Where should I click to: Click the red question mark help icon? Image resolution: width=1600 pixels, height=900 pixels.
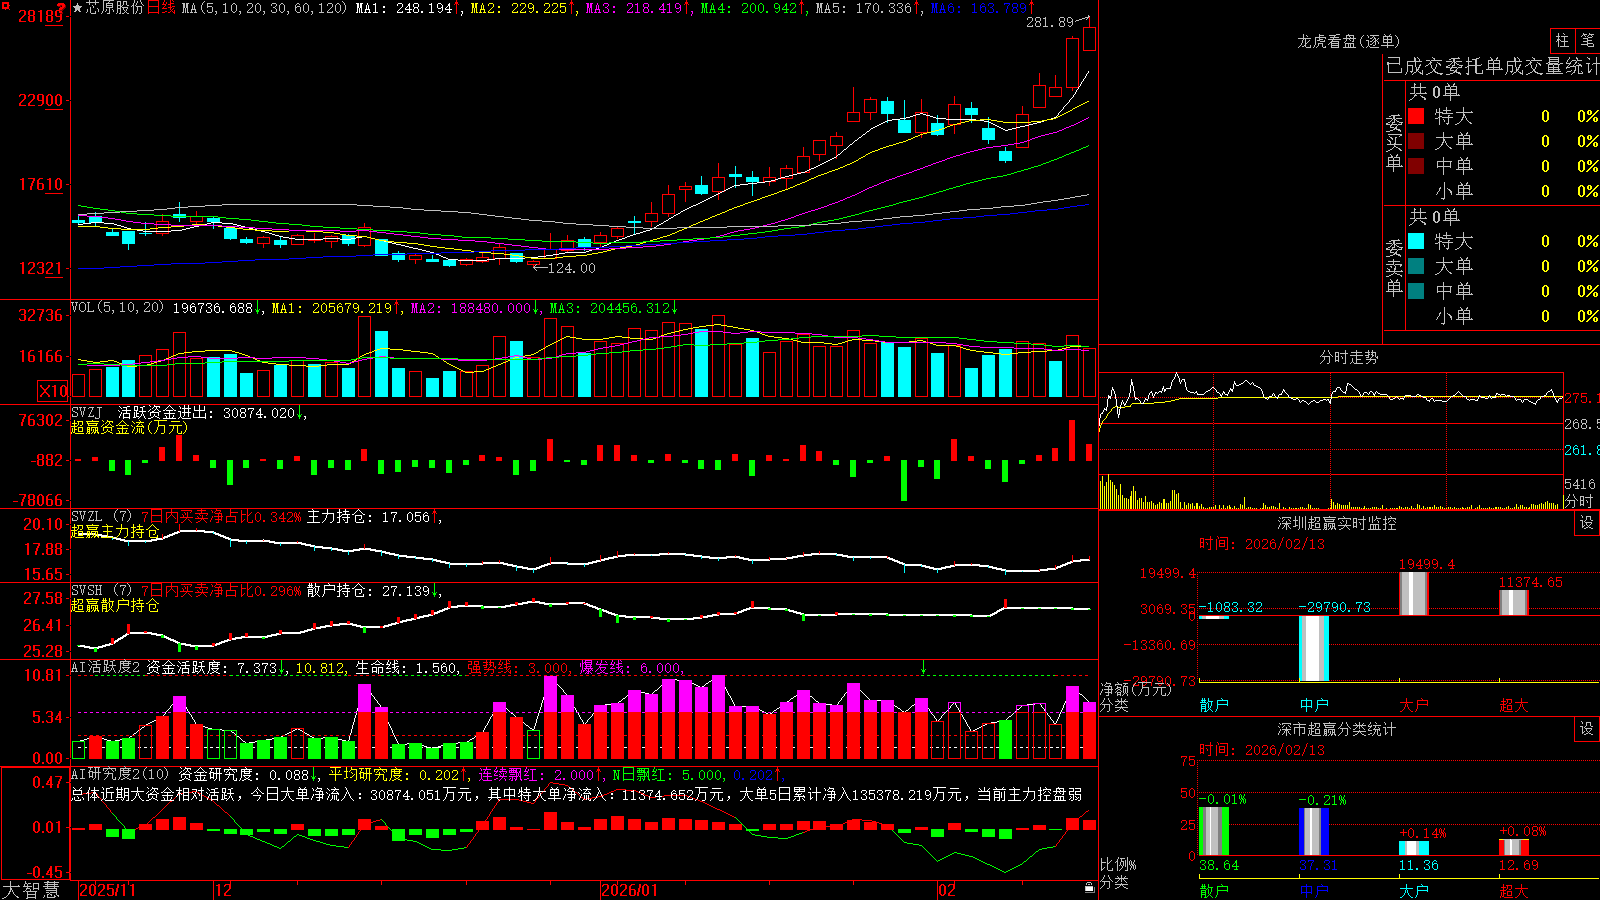(x=62, y=8)
